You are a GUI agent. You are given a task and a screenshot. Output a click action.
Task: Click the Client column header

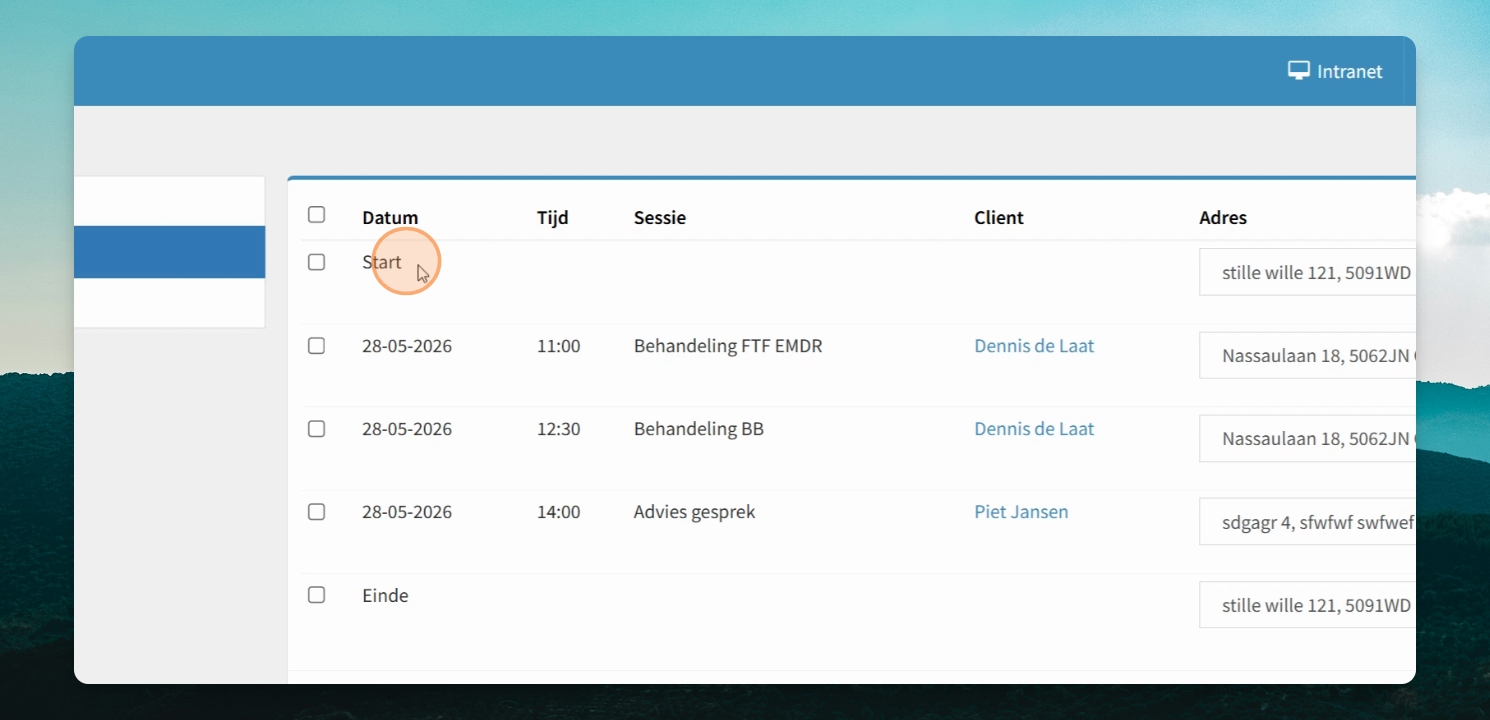[999, 218]
